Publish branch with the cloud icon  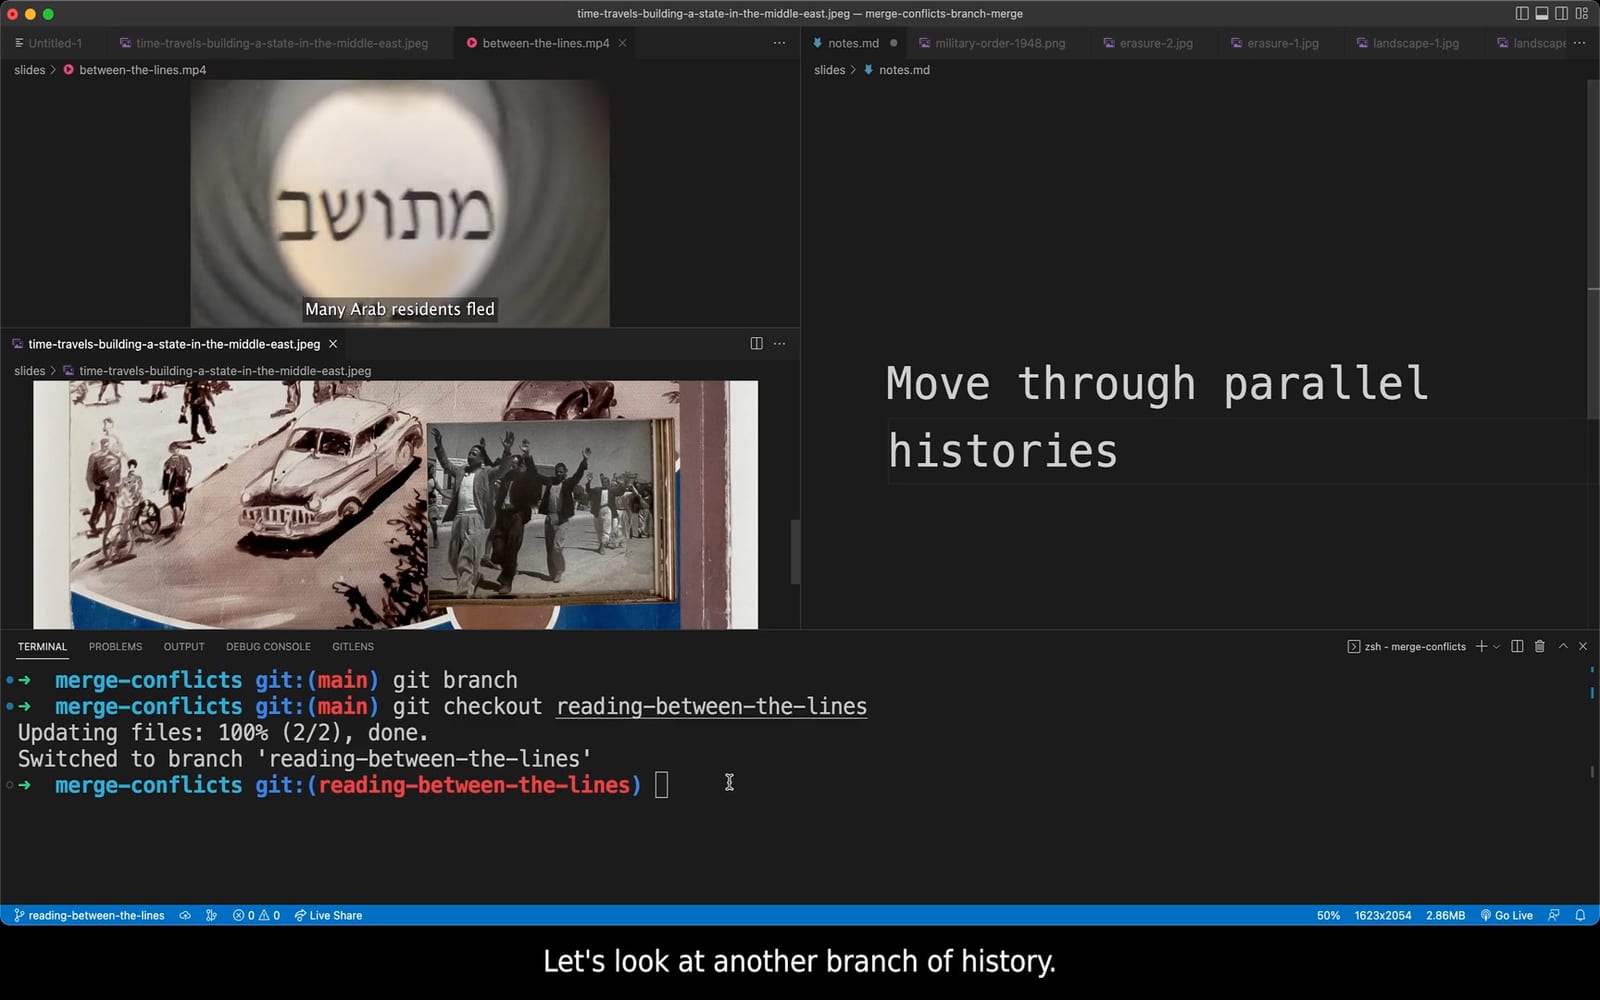click(x=185, y=915)
